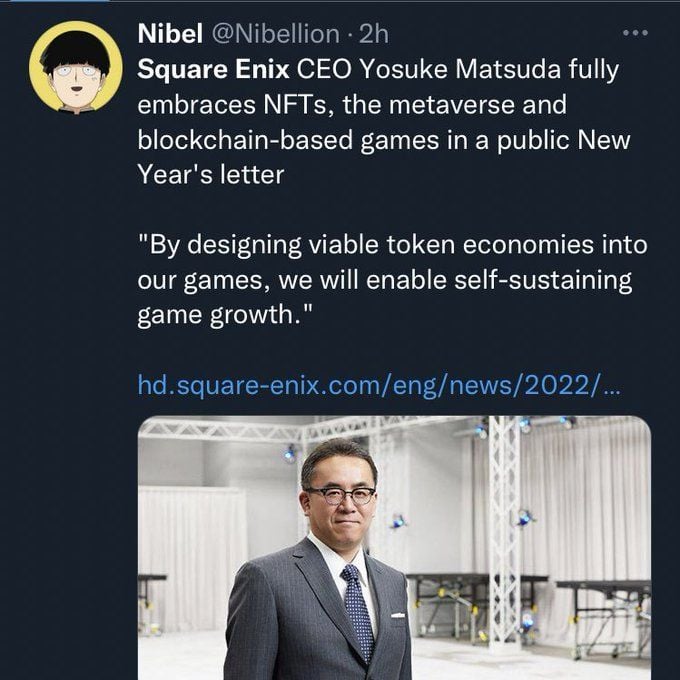The width and height of the screenshot is (680, 680).
Task: Open the hd.square-enix.com news link
Action: [379, 386]
